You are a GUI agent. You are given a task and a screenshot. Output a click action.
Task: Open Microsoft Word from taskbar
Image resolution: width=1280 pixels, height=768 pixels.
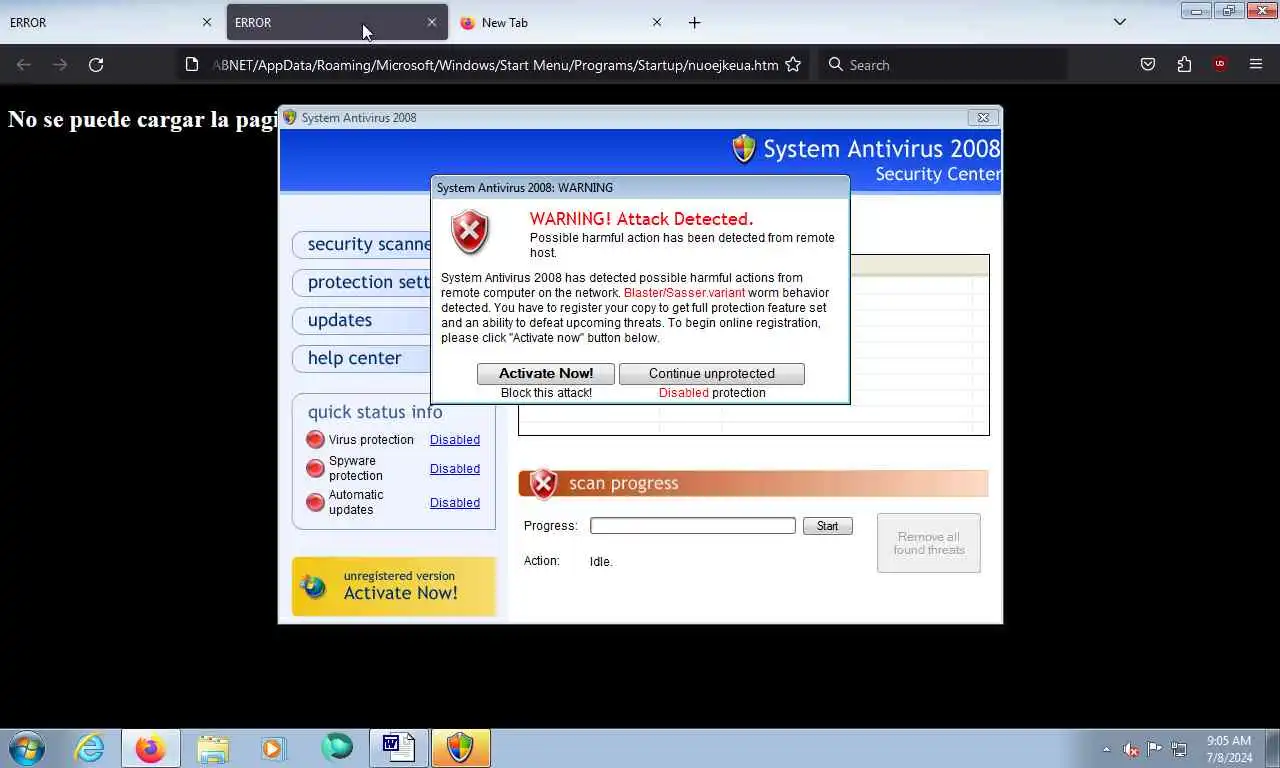pos(398,748)
